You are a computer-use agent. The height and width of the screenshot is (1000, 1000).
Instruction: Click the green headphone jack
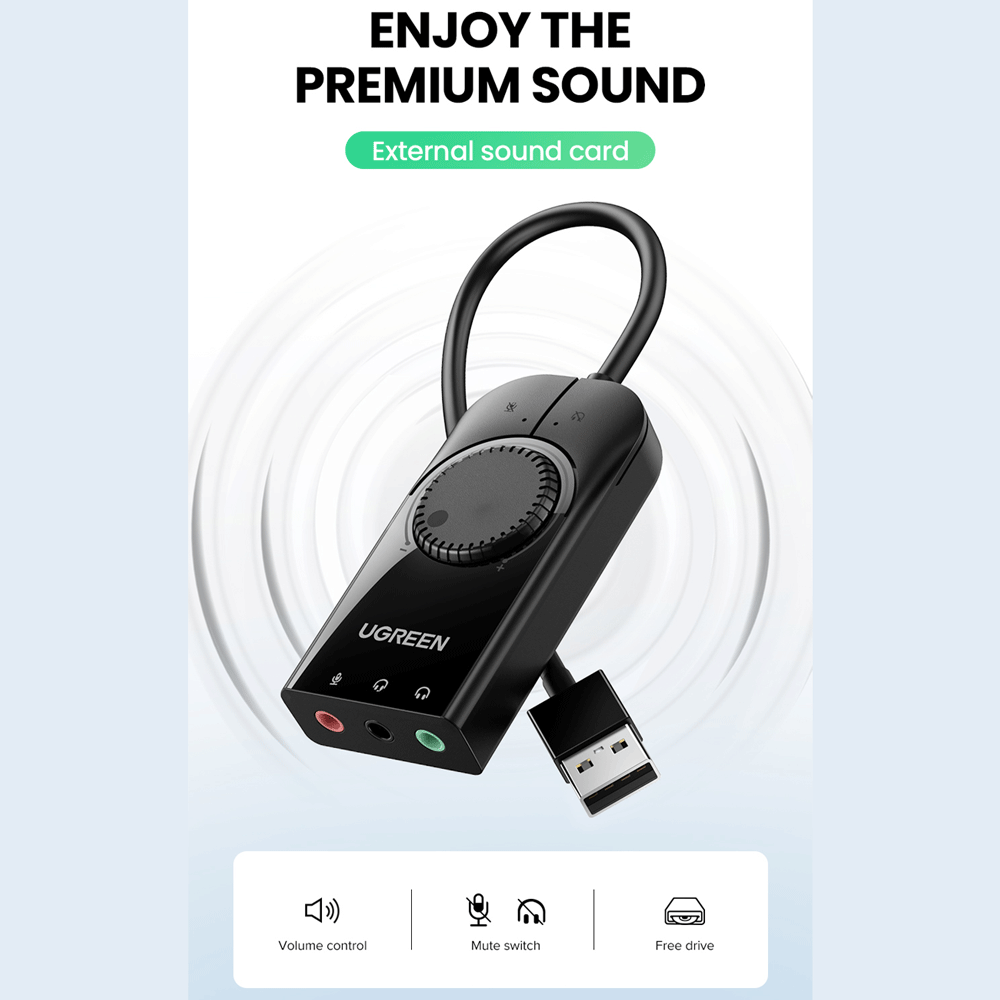[x=429, y=739]
